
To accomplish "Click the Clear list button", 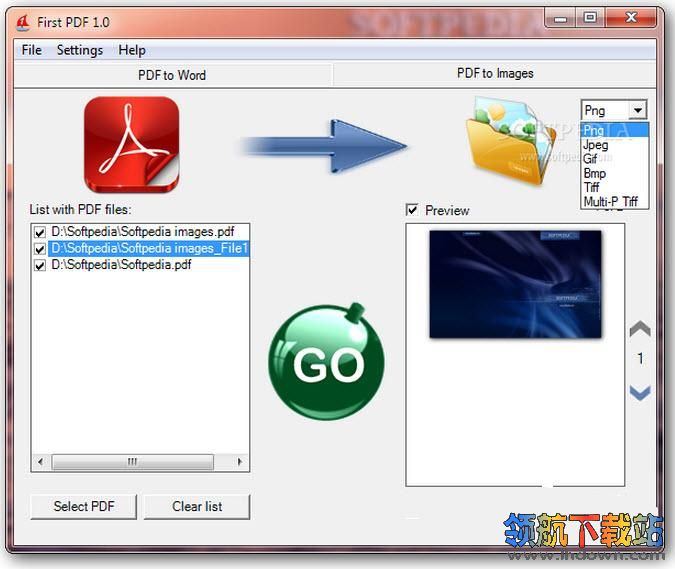I will pos(197,507).
